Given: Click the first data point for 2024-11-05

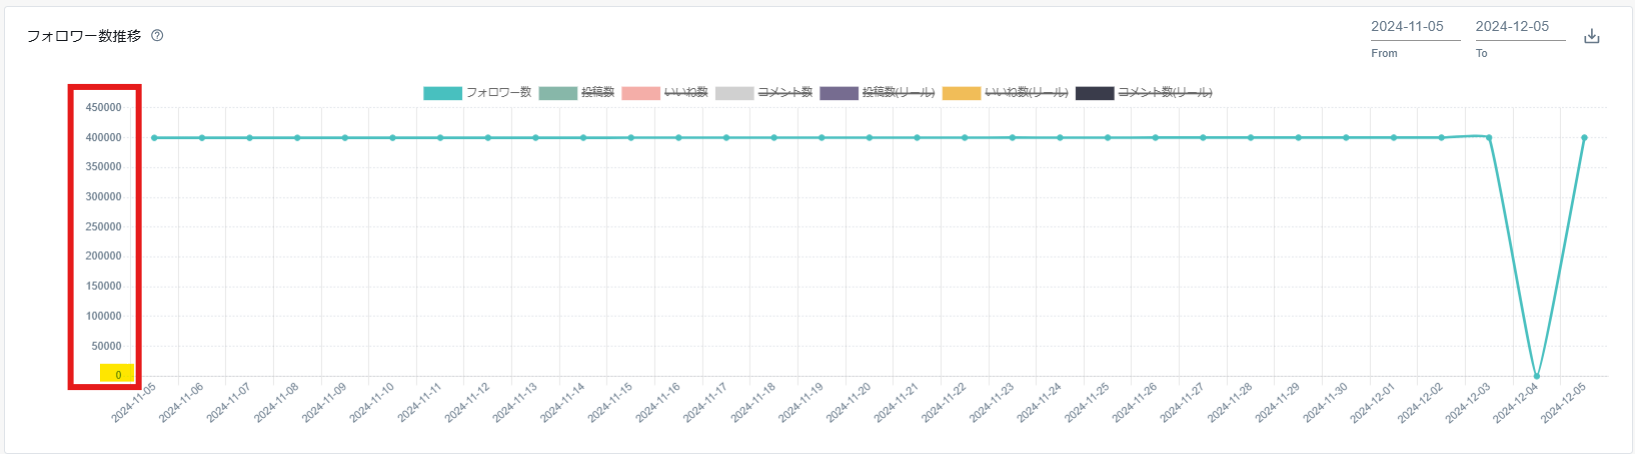Looking at the screenshot, I should [x=154, y=138].
